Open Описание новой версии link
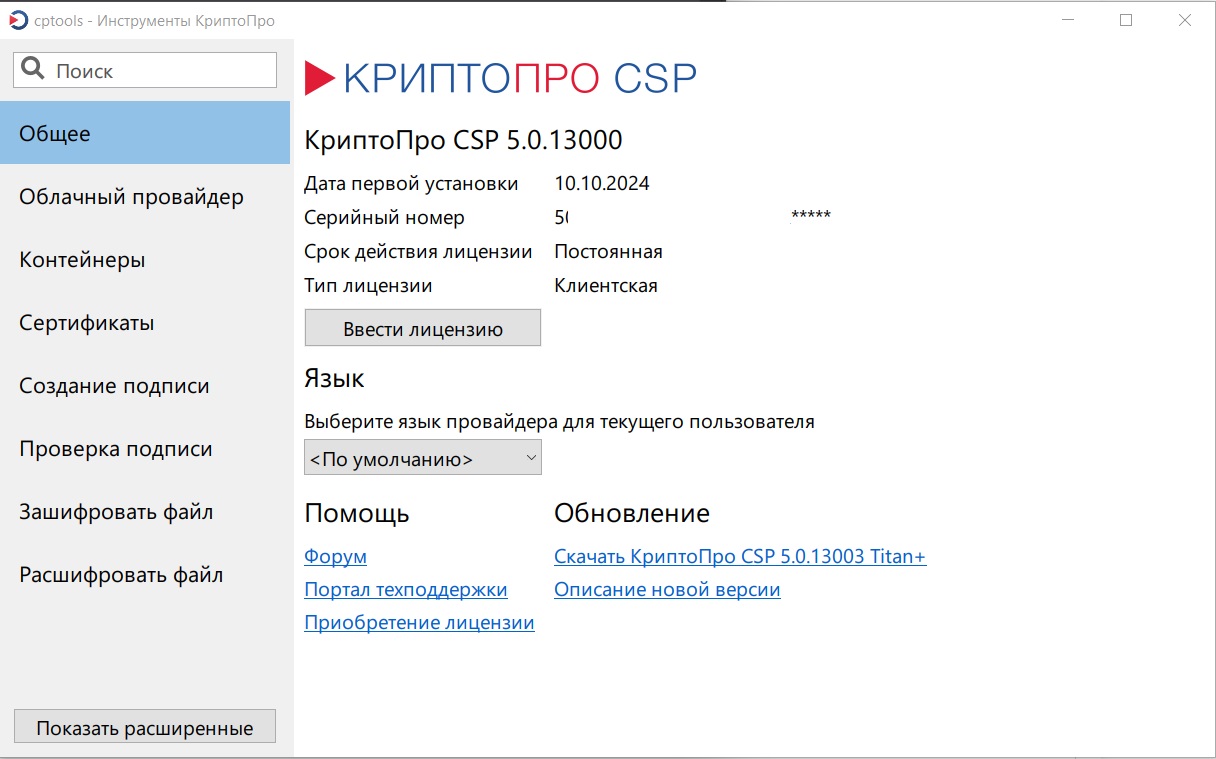Screen dimensions: 1216x759 click(666, 589)
